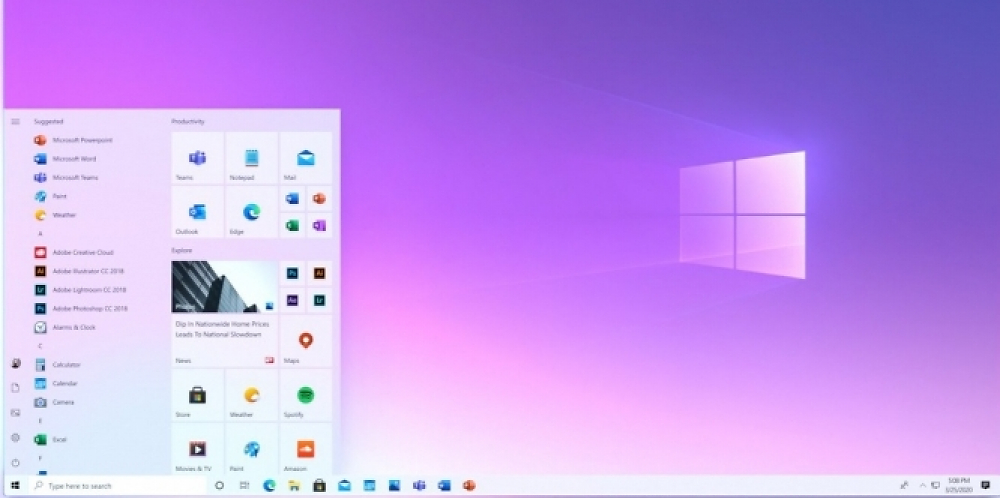Click the letter E section header
Screen dimensions: 1000x498
pos(40,421)
